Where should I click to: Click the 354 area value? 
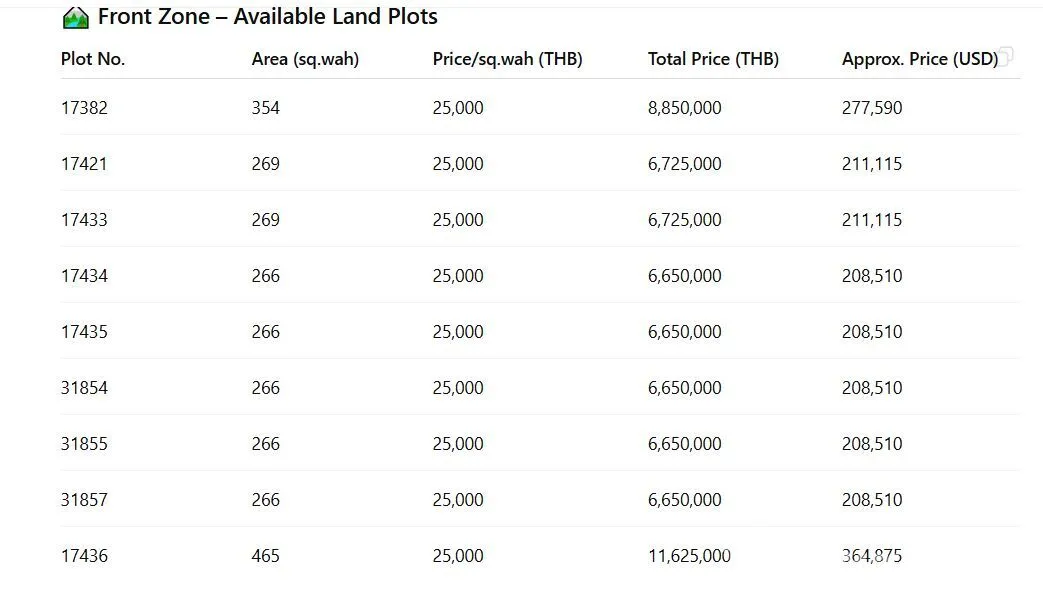pyautogui.click(x=265, y=108)
